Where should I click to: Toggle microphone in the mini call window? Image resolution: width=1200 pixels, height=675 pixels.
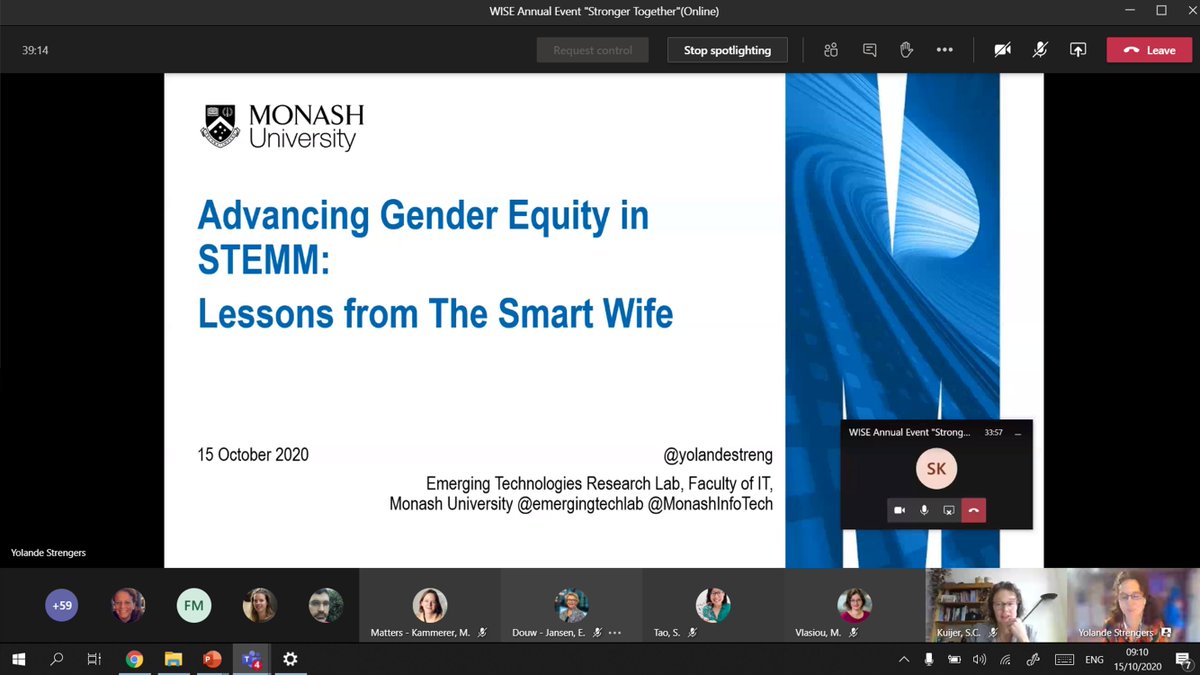tap(924, 510)
